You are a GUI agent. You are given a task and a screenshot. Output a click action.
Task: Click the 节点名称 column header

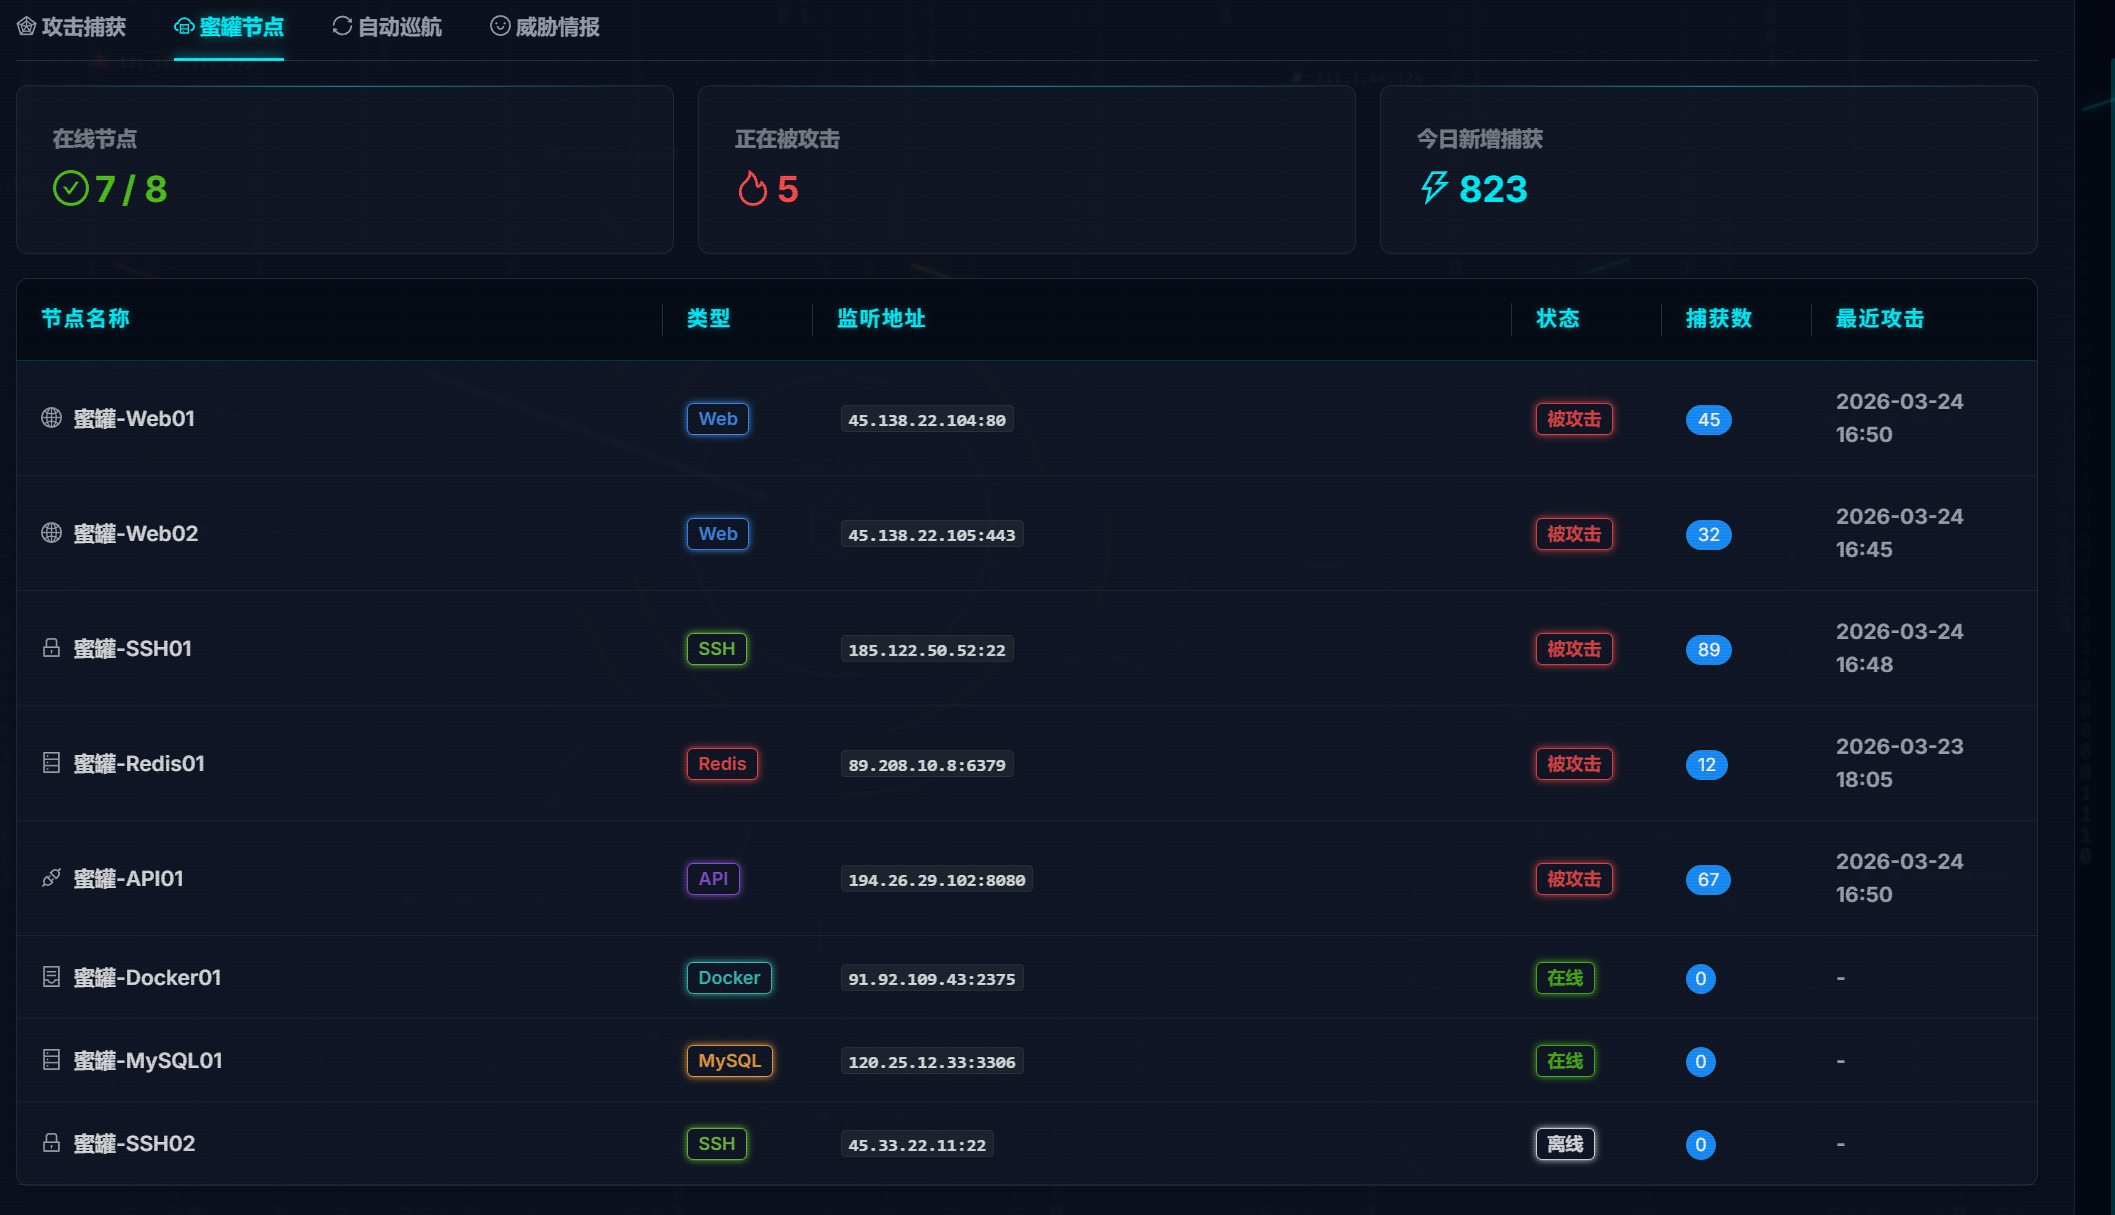coord(85,318)
